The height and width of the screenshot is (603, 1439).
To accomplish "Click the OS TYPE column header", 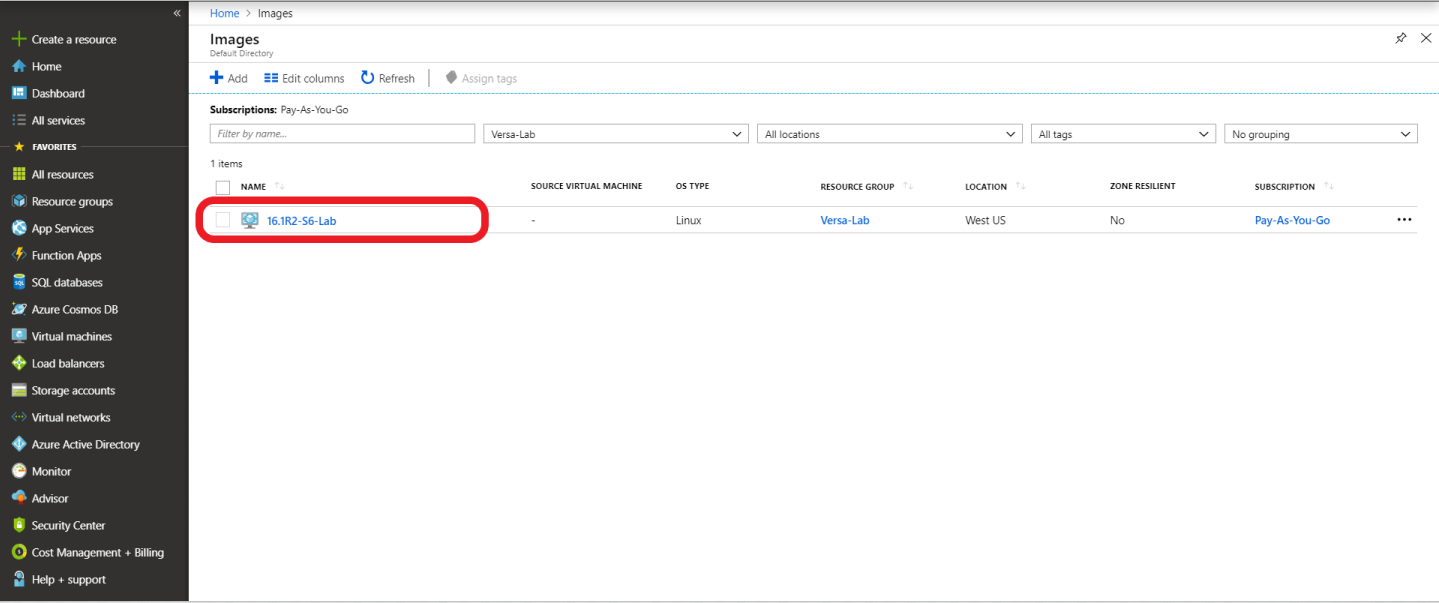I will [x=692, y=187].
